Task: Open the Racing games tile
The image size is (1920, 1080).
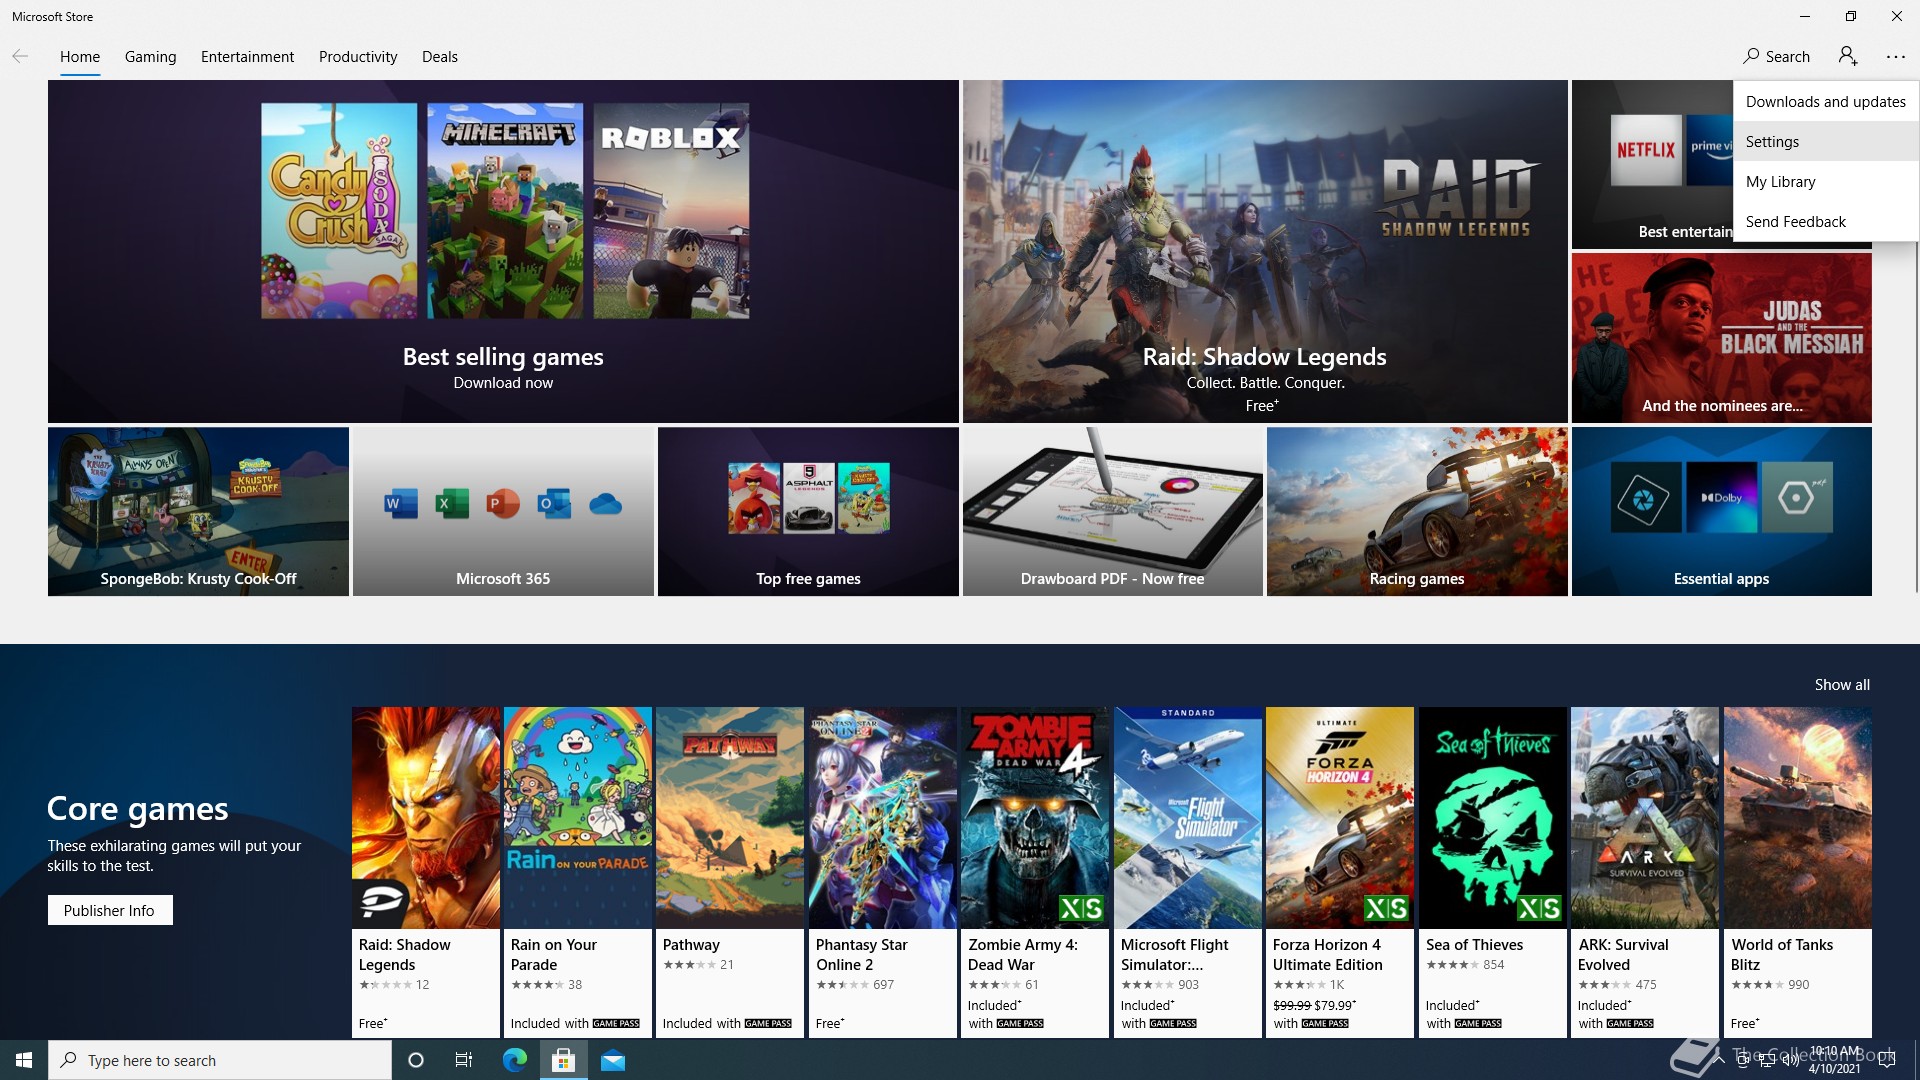Action: 1417,512
